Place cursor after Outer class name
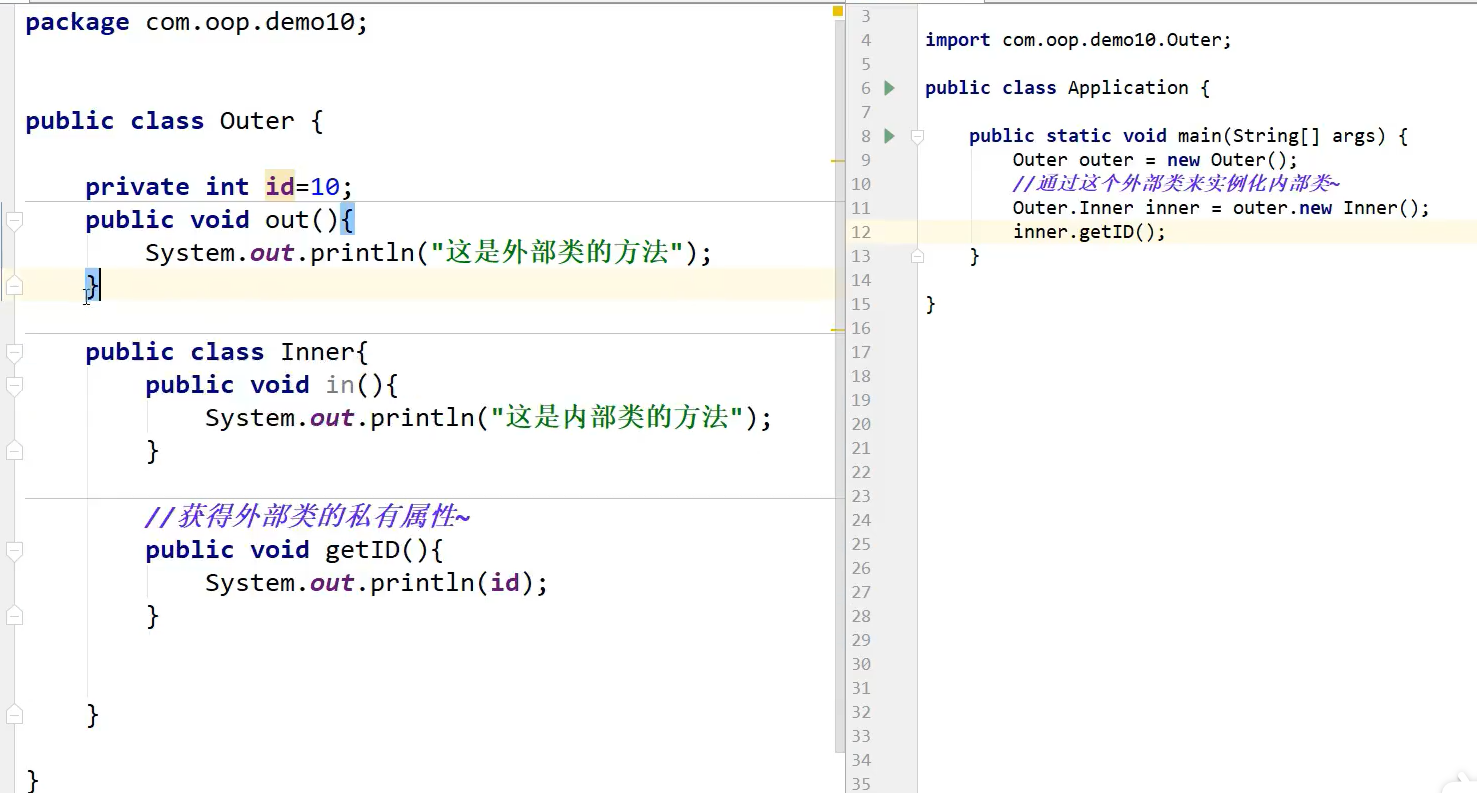The width and height of the screenshot is (1477, 793). coord(295,121)
